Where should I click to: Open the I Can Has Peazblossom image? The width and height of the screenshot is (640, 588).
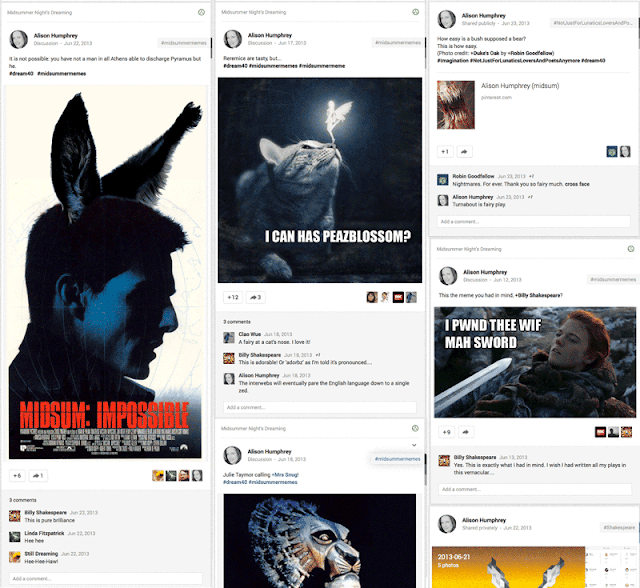(x=320, y=180)
